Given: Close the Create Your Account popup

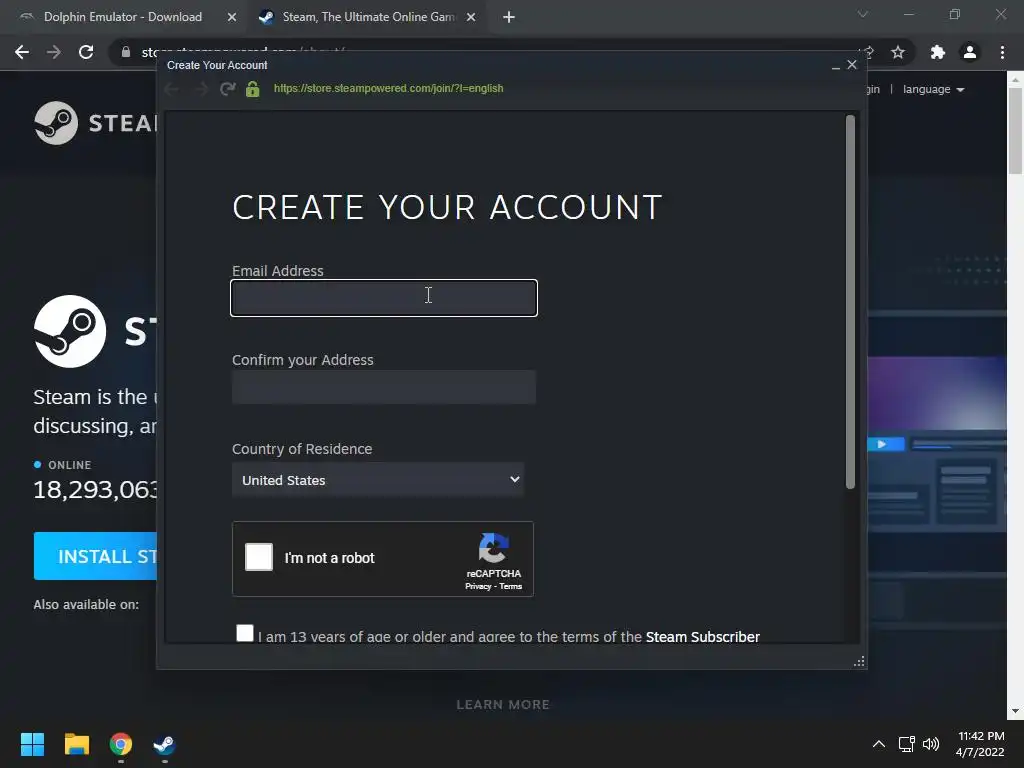Looking at the screenshot, I should pos(852,65).
